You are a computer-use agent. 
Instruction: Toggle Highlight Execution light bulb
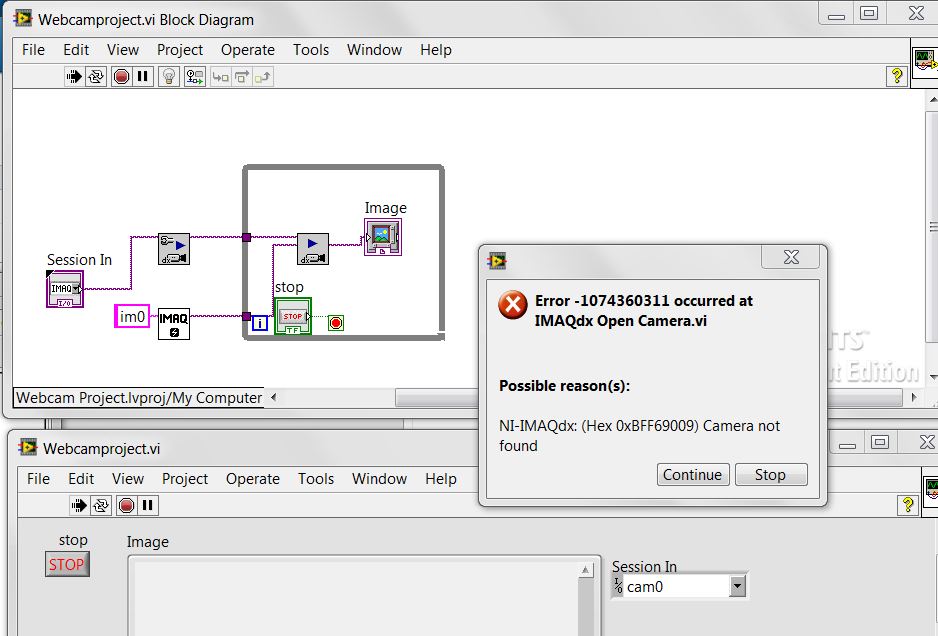[169, 77]
